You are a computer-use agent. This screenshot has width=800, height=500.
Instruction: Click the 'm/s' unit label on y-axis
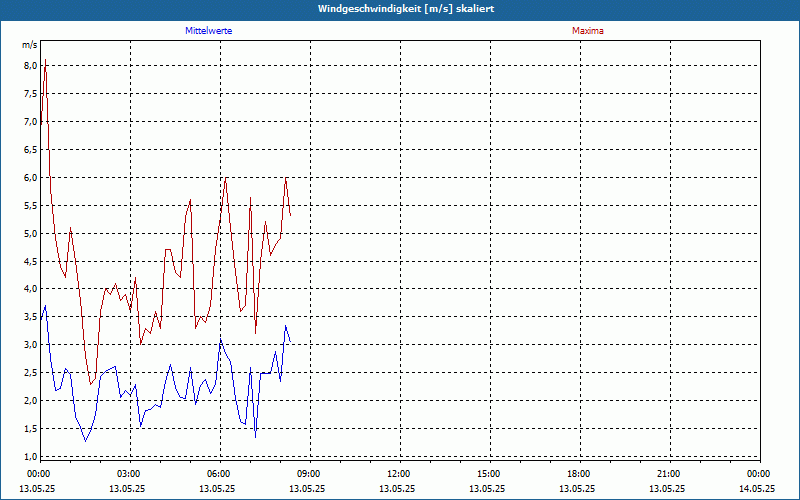click(30, 45)
